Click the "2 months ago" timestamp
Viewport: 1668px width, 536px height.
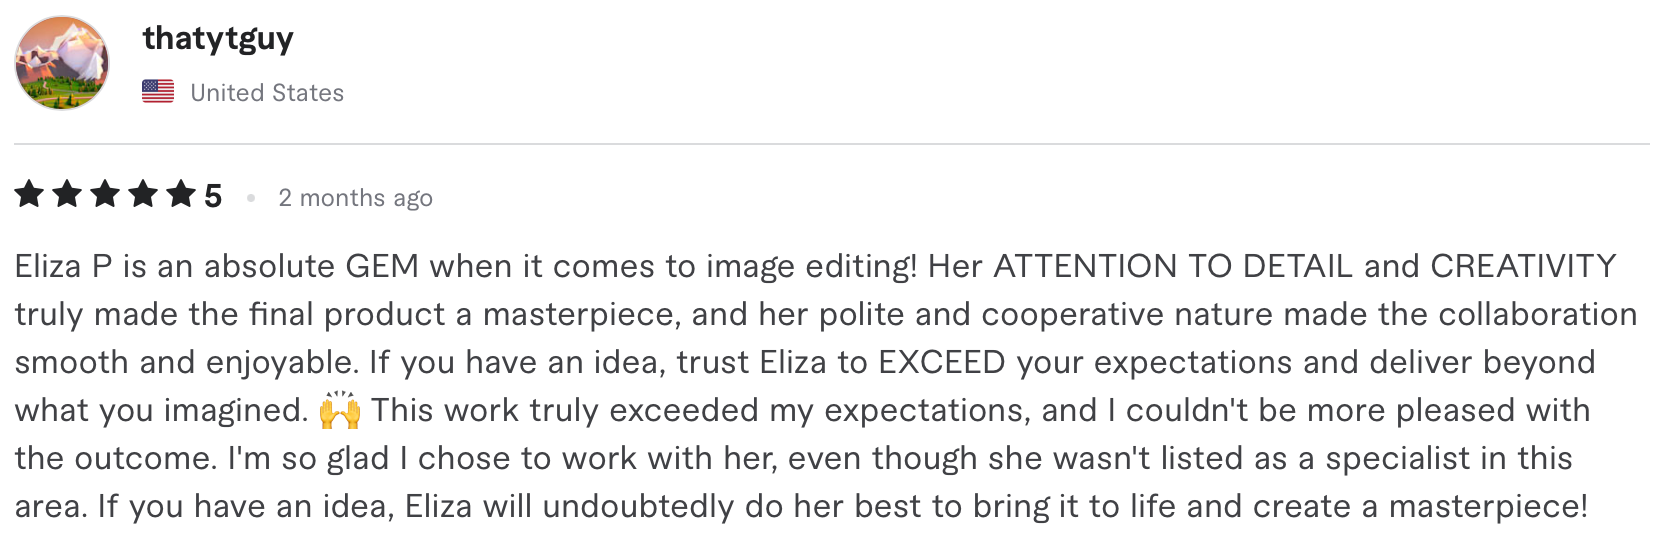(355, 198)
